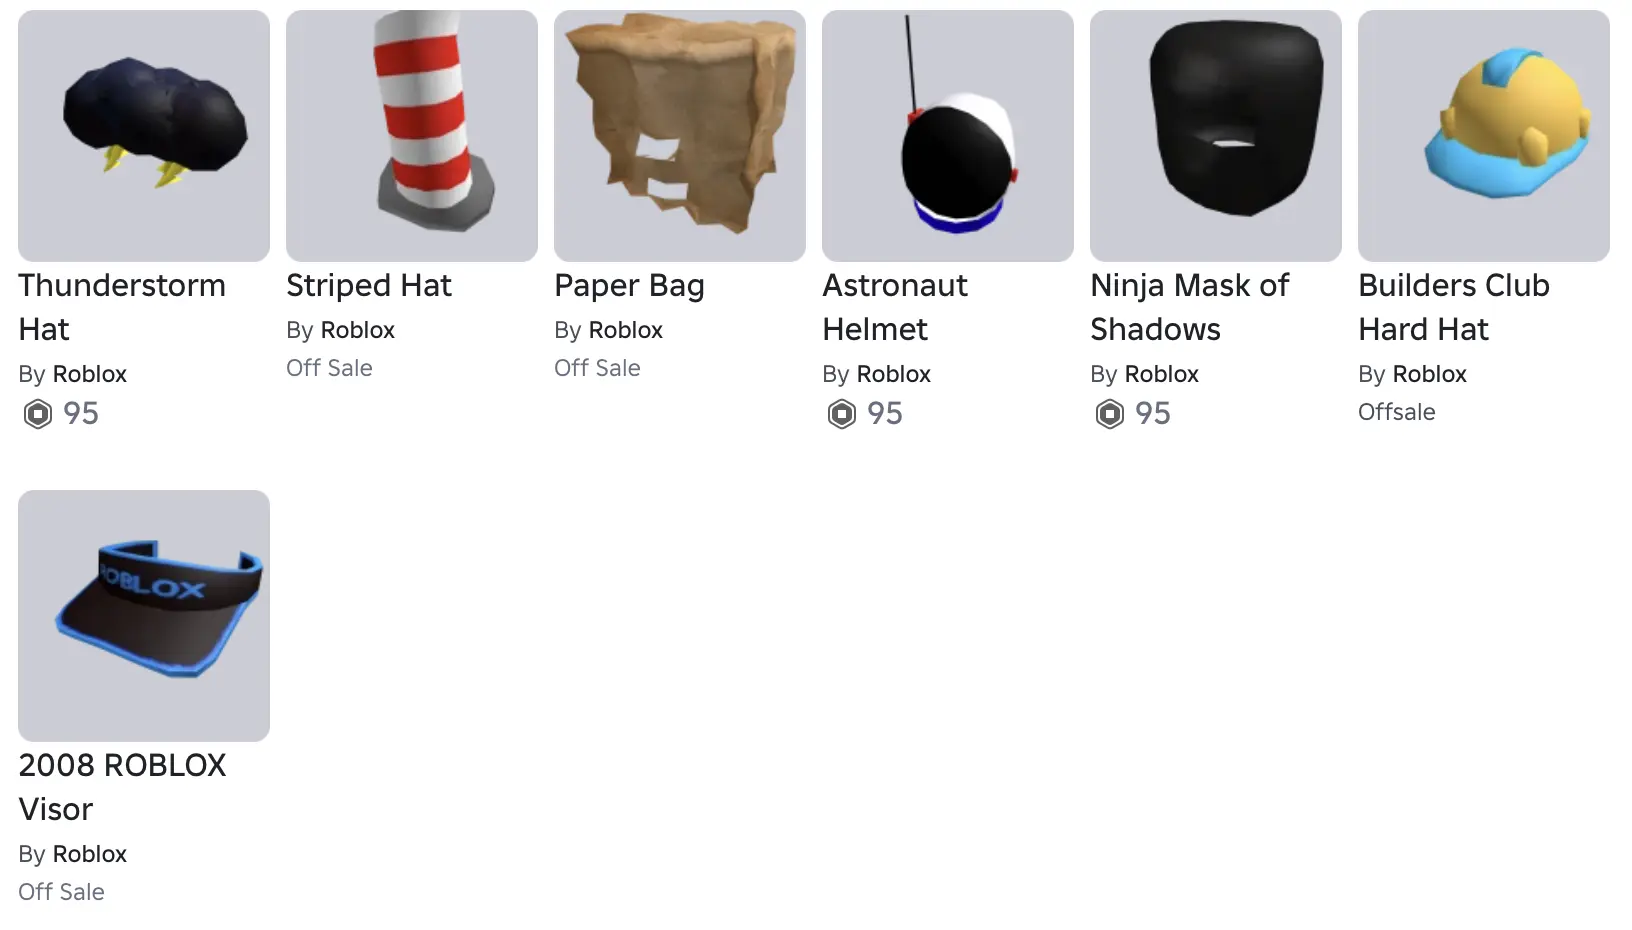Open the Thunderstorm Hat title link

pyautogui.click(x=122, y=307)
